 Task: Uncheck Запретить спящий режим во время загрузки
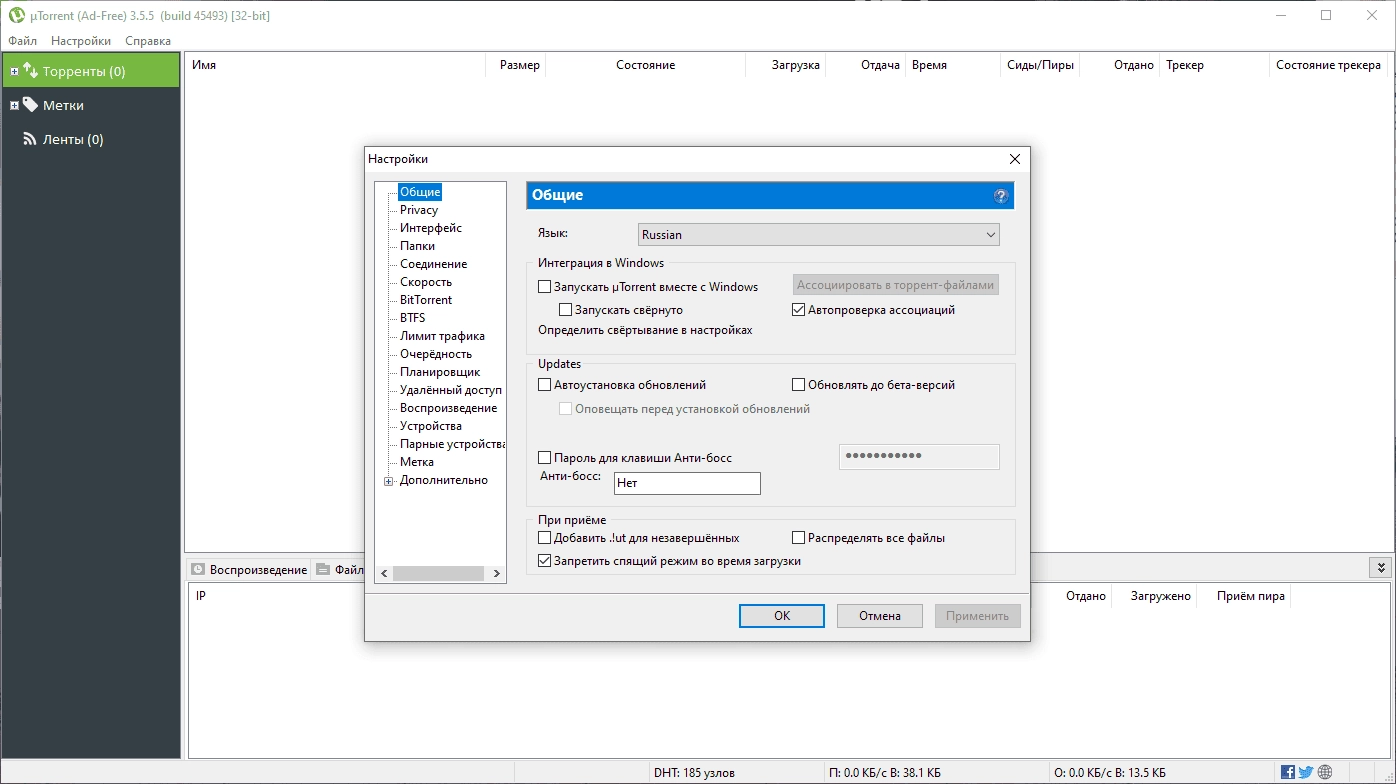pyautogui.click(x=545, y=561)
